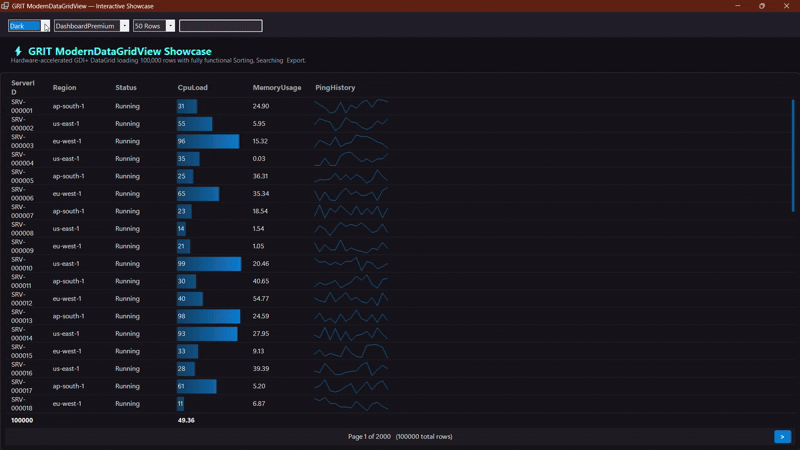The width and height of the screenshot is (800, 450).
Task: Click the CPU load bar showing 98
Action: 209,316
